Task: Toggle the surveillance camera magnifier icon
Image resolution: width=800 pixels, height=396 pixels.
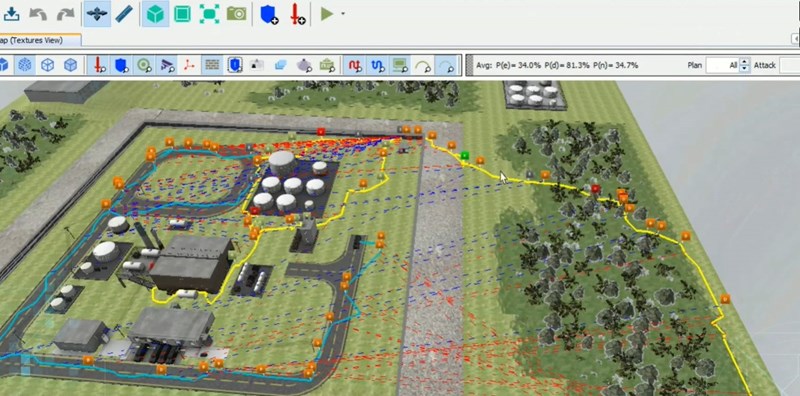Action: click(166, 65)
